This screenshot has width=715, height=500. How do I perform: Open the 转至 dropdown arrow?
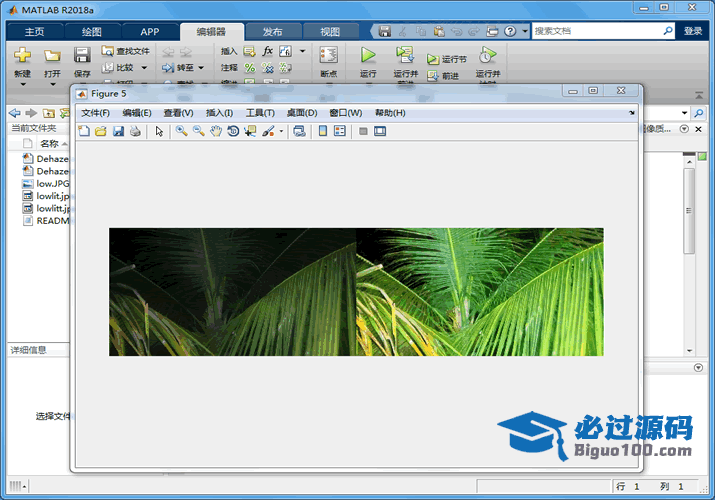pos(201,68)
